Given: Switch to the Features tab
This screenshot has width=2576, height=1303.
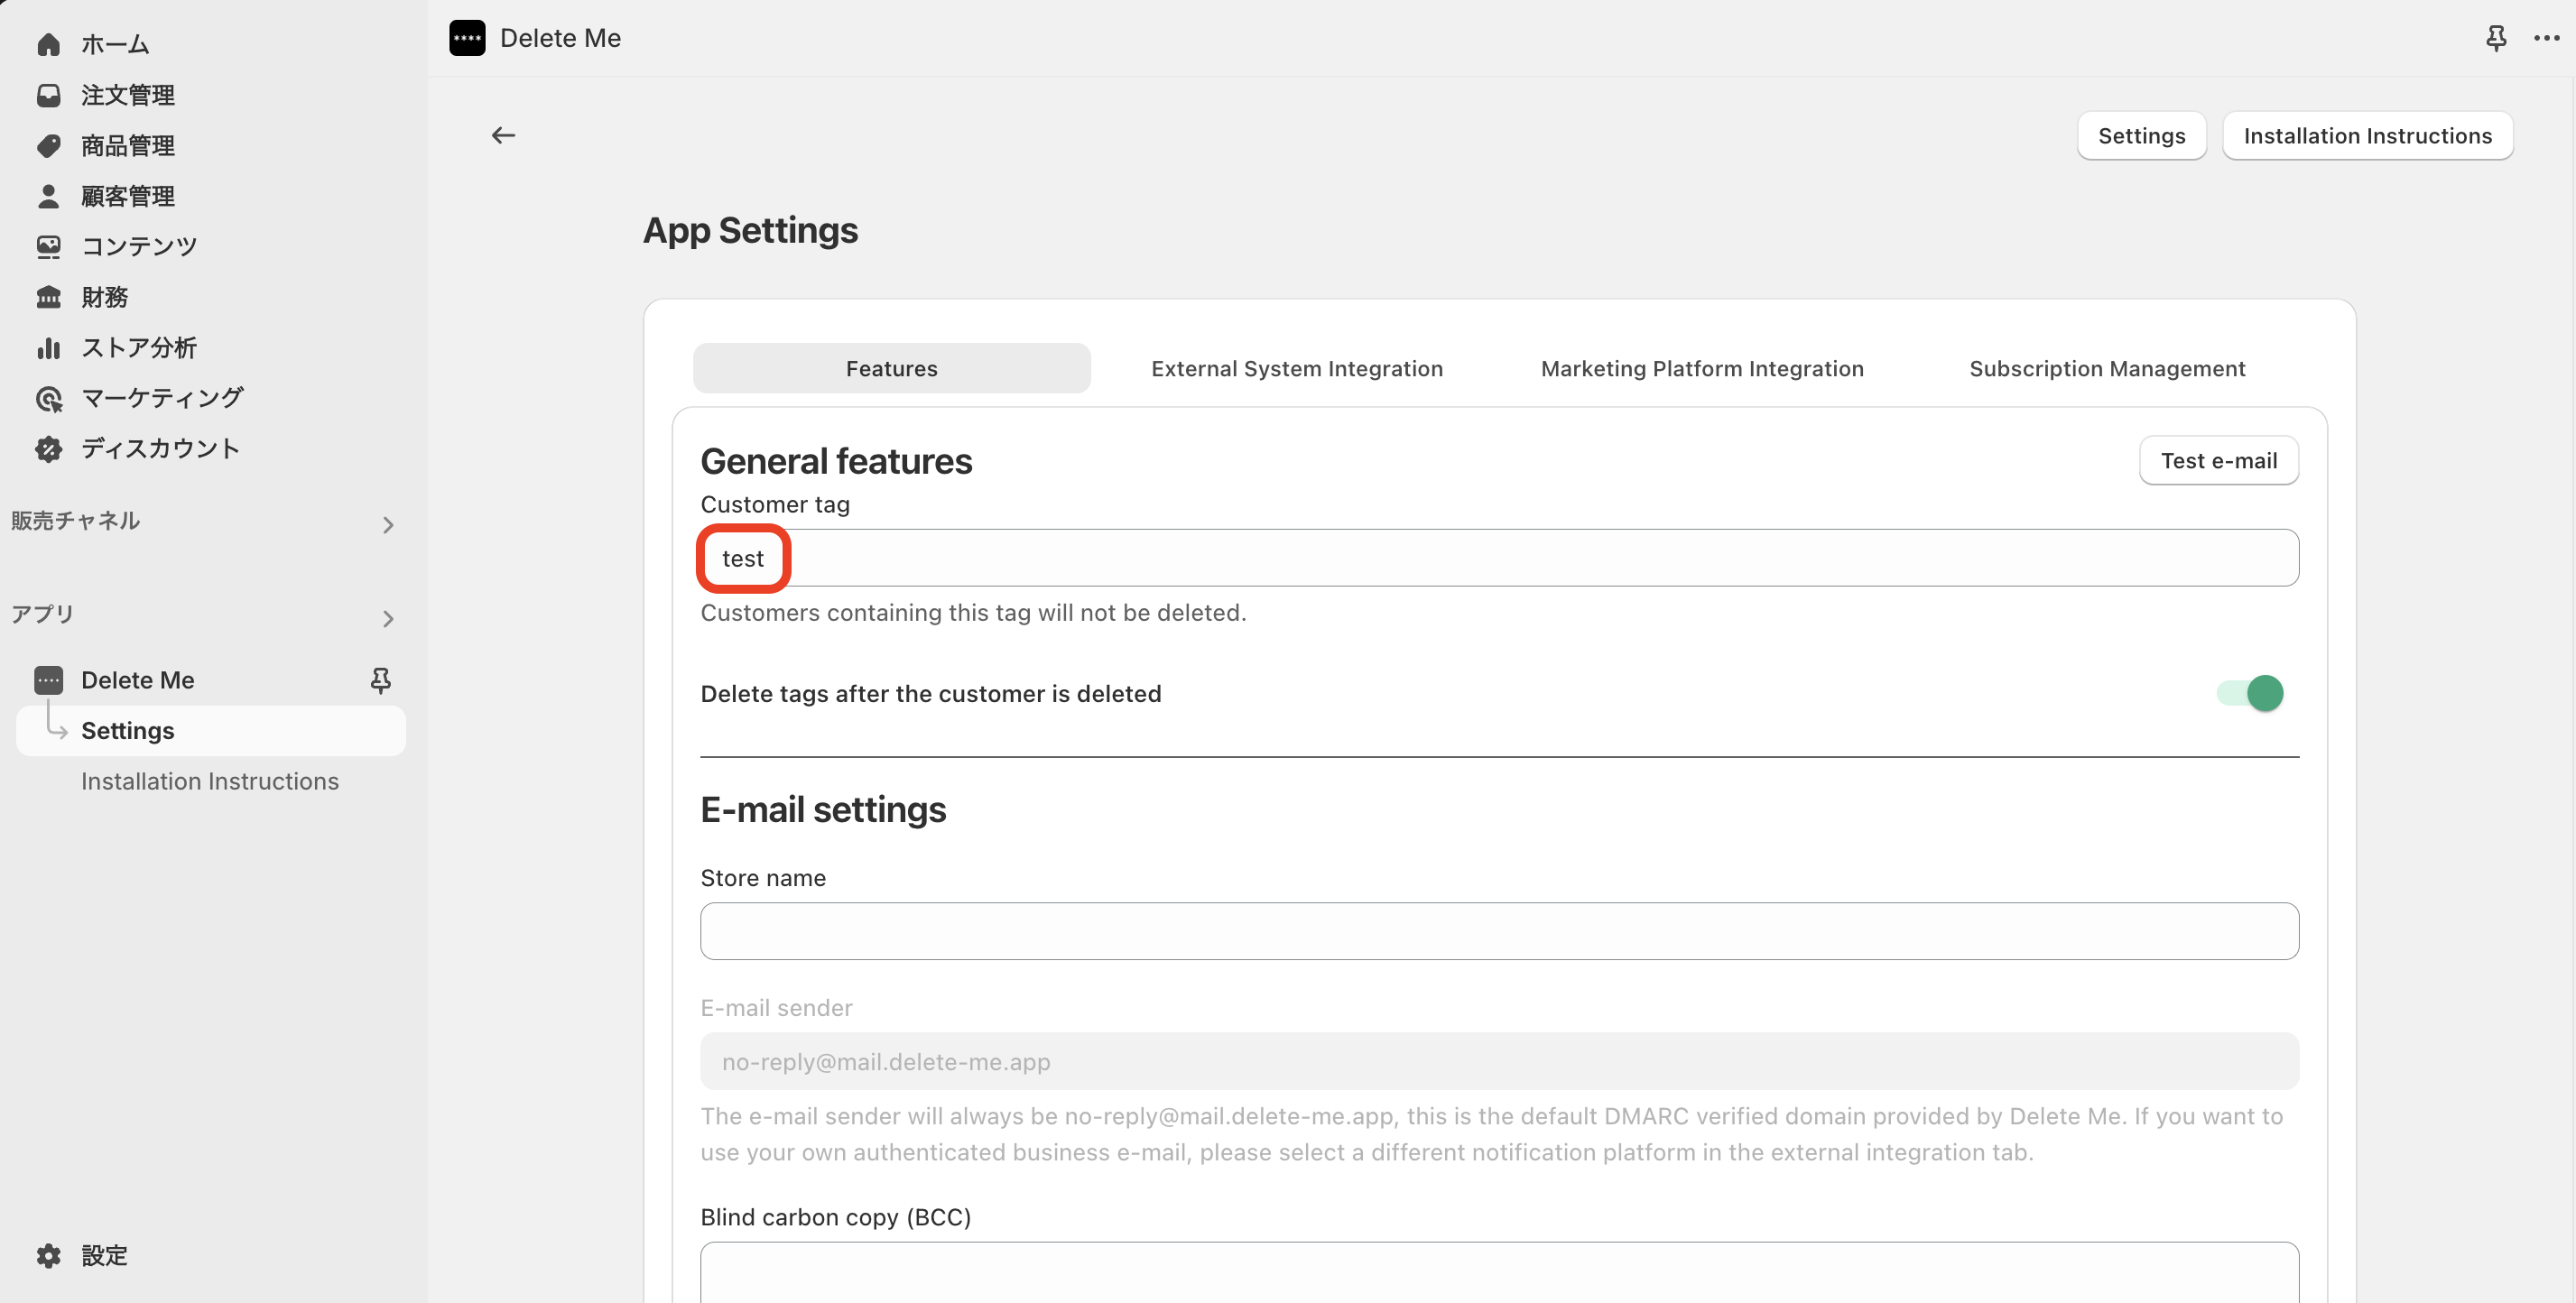Looking at the screenshot, I should pyautogui.click(x=891, y=368).
